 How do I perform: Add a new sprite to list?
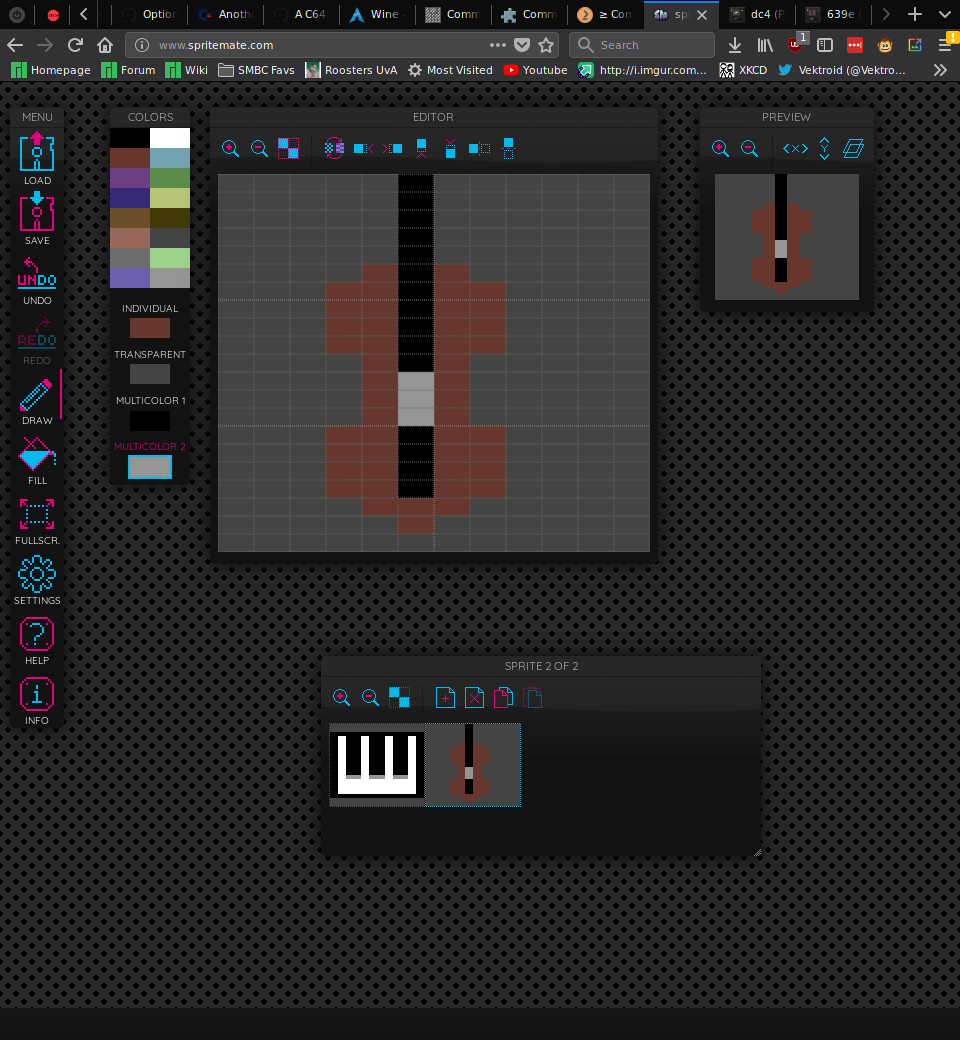445,697
